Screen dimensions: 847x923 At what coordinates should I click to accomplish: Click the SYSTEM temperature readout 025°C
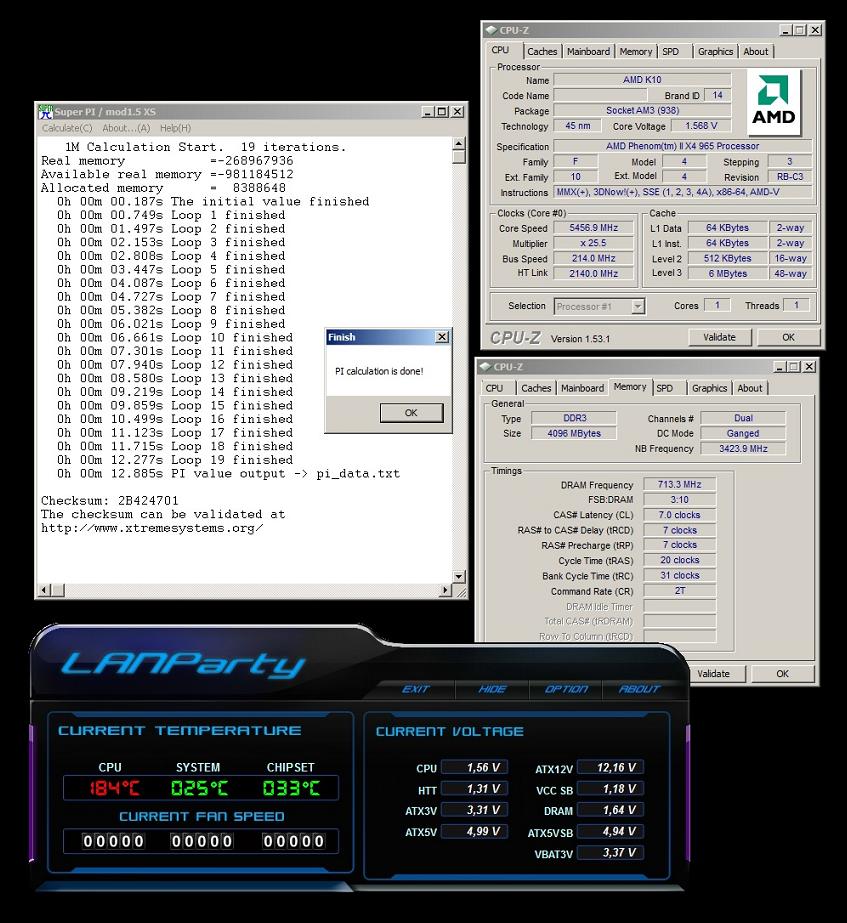click(x=199, y=788)
